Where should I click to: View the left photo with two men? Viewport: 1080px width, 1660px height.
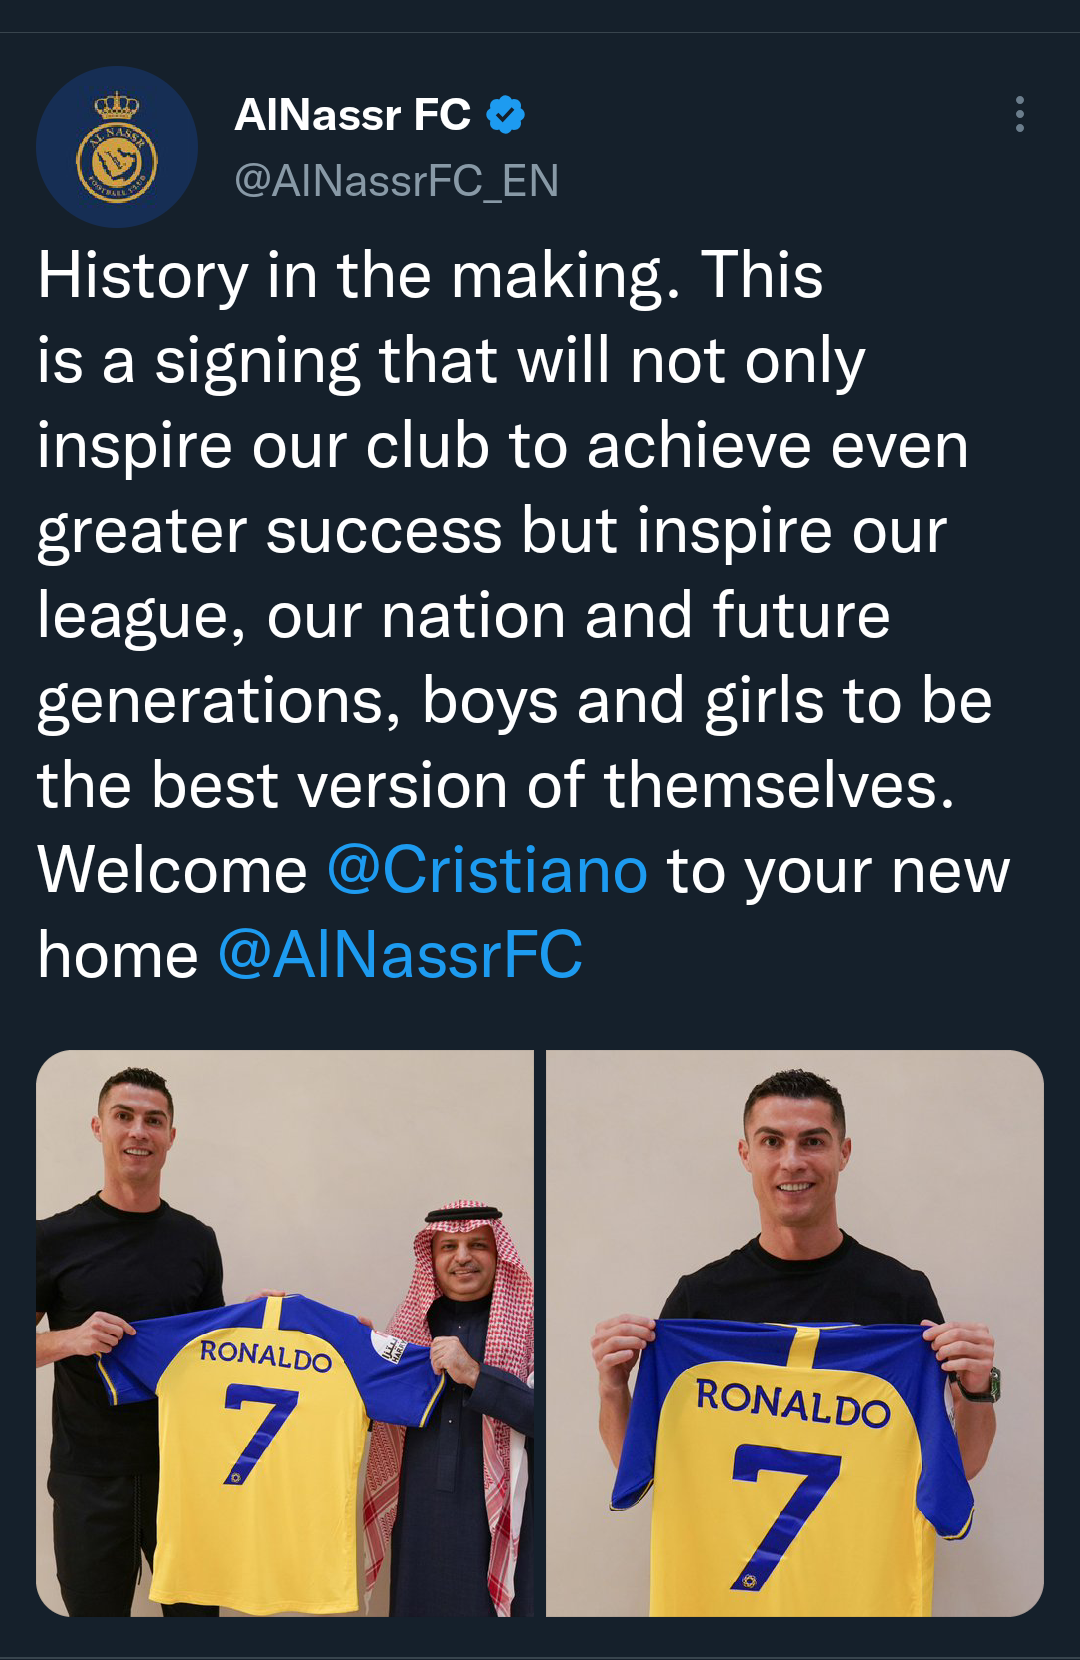click(285, 1333)
